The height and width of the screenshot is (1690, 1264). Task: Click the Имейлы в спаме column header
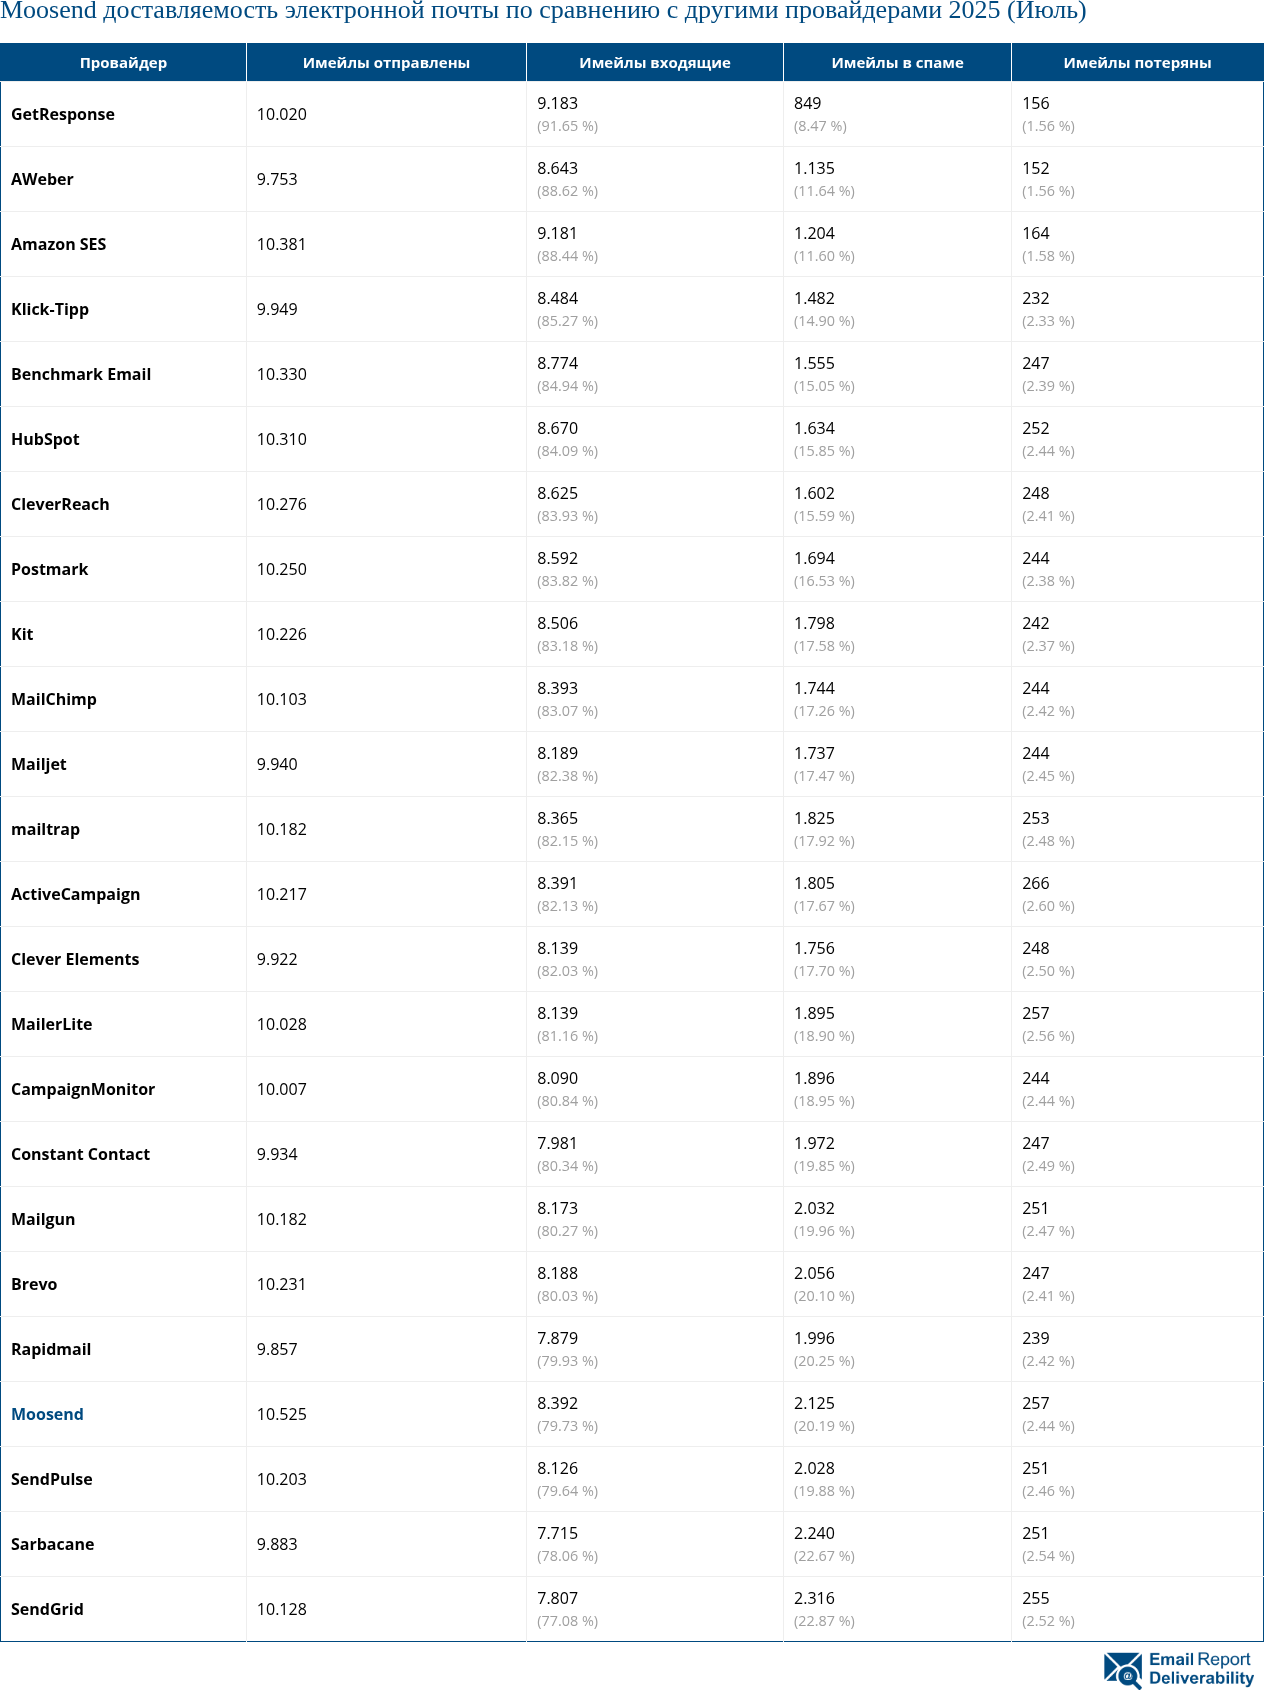[897, 63]
